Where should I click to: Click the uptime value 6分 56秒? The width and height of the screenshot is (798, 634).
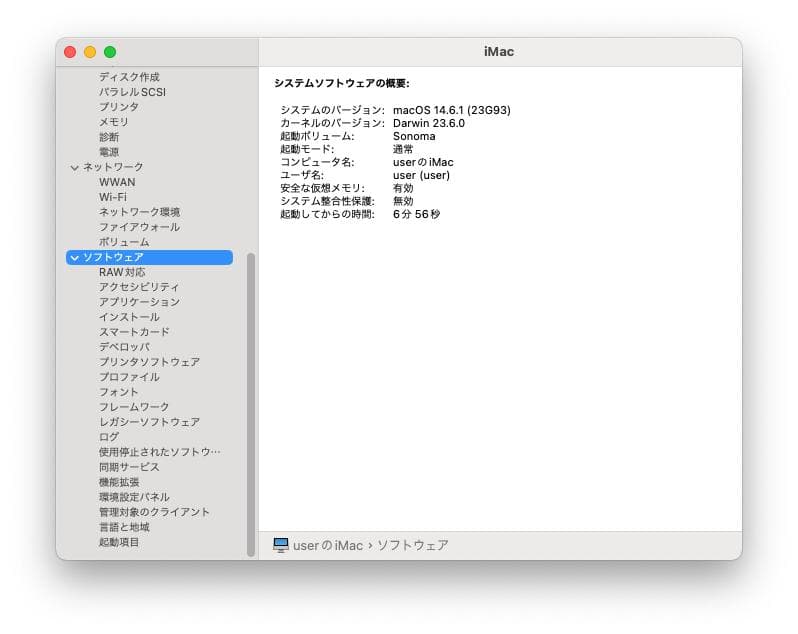coord(417,214)
